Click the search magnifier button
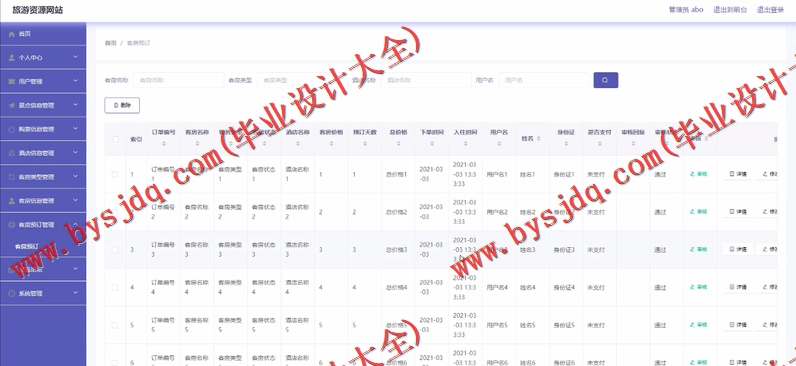Image resolution: width=796 pixels, height=366 pixels. point(606,80)
